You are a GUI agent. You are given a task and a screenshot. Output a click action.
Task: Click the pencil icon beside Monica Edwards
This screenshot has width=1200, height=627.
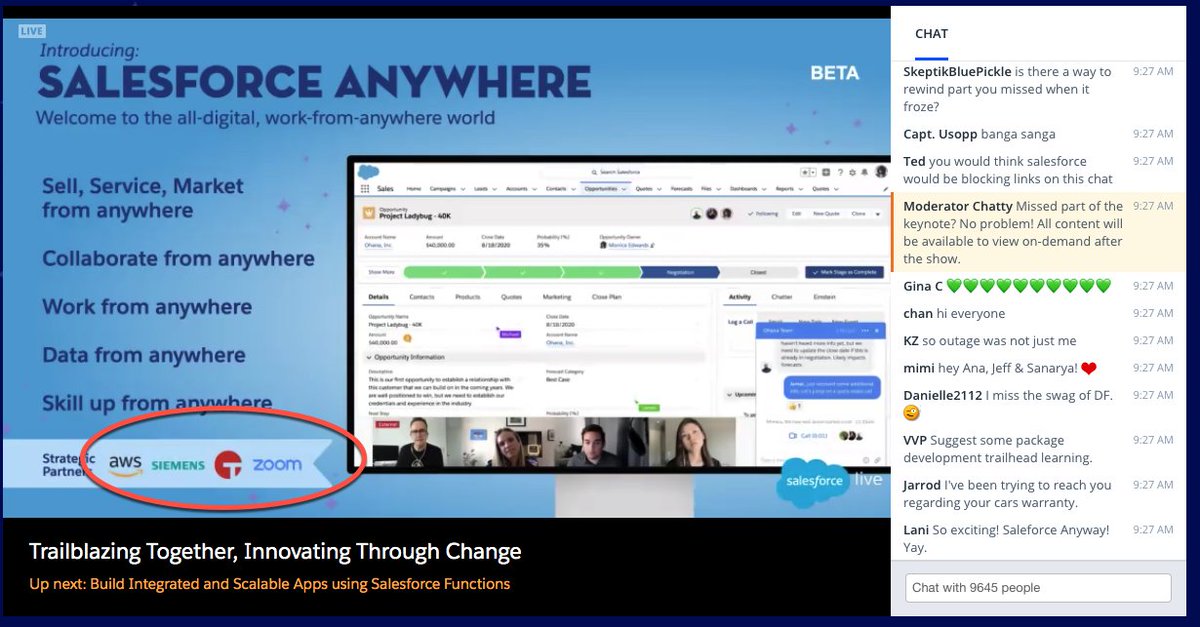pos(652,245)
